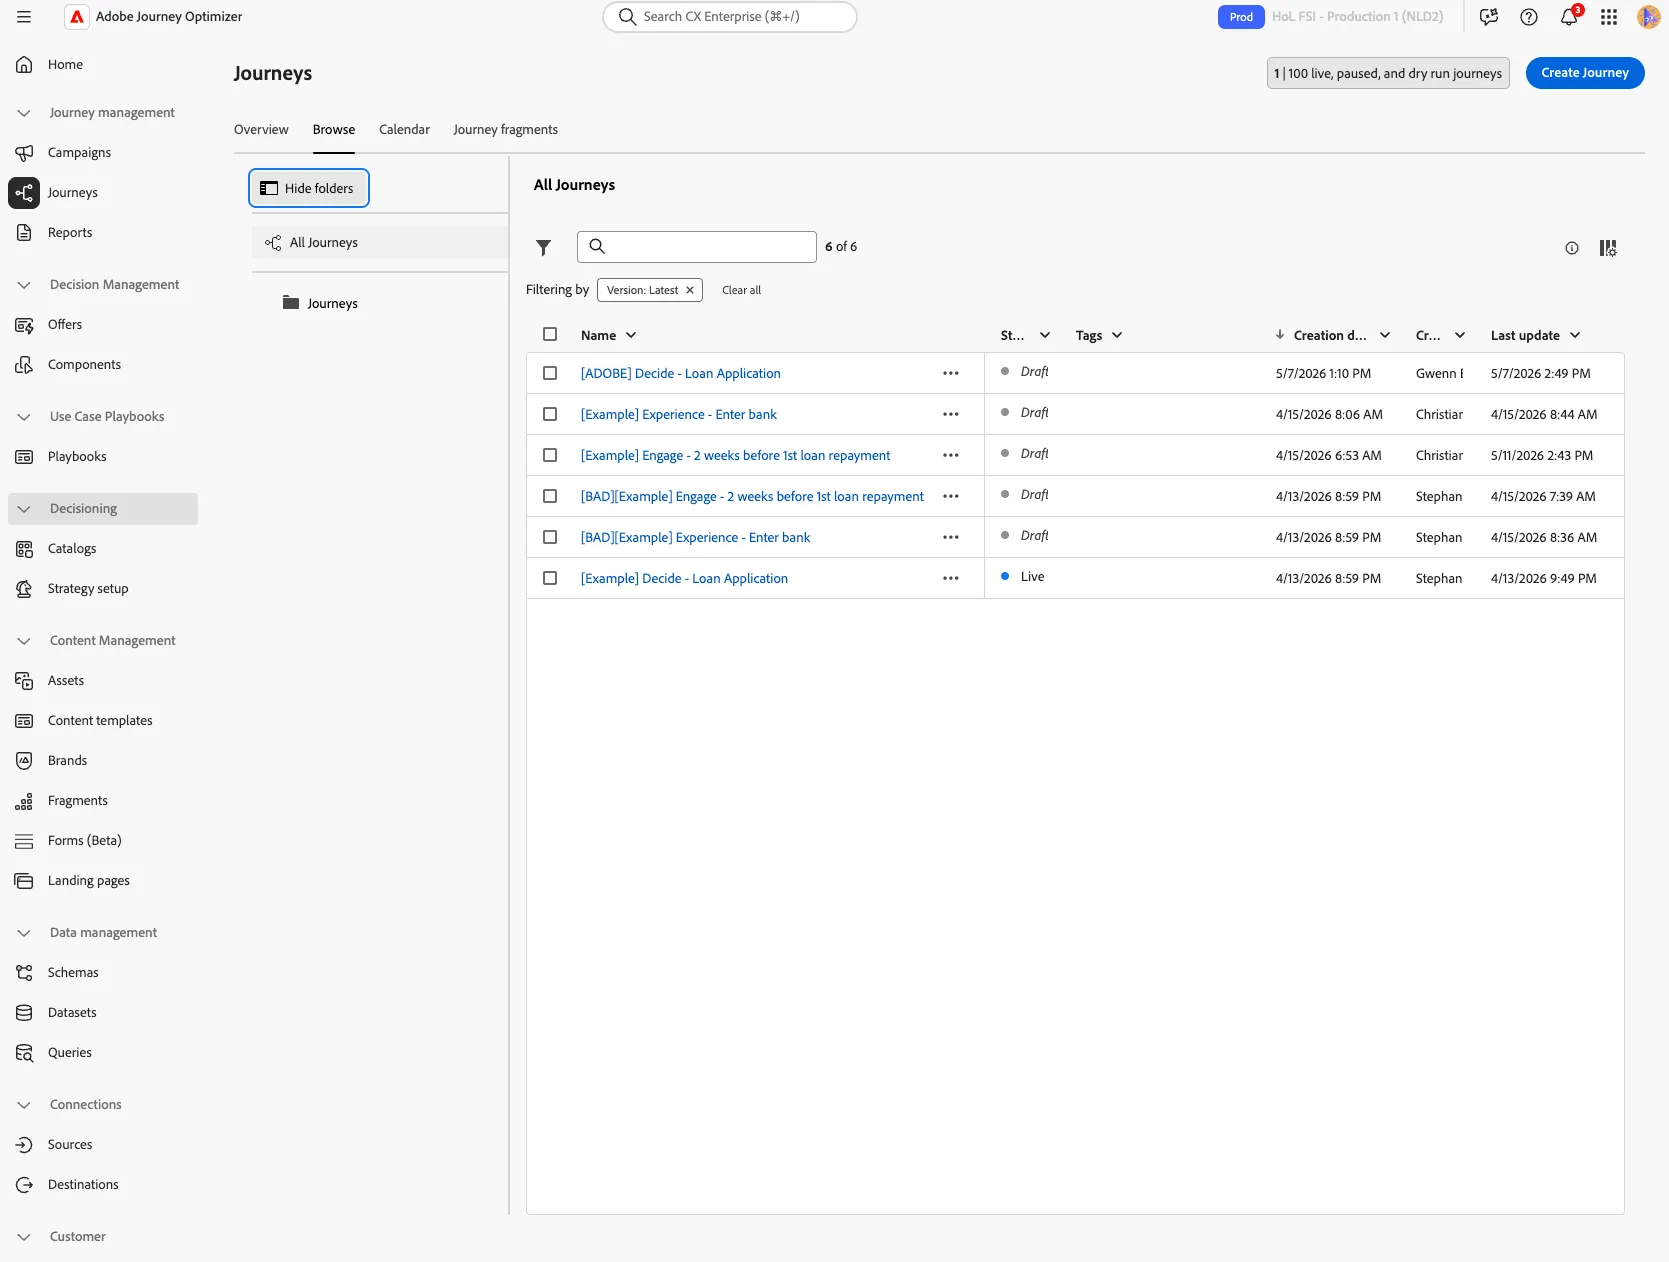Image resolution: width=1669 pixels, height=1262 pixels.
Task: Click the info icon above table
Action: click(x=1572, y=248)
